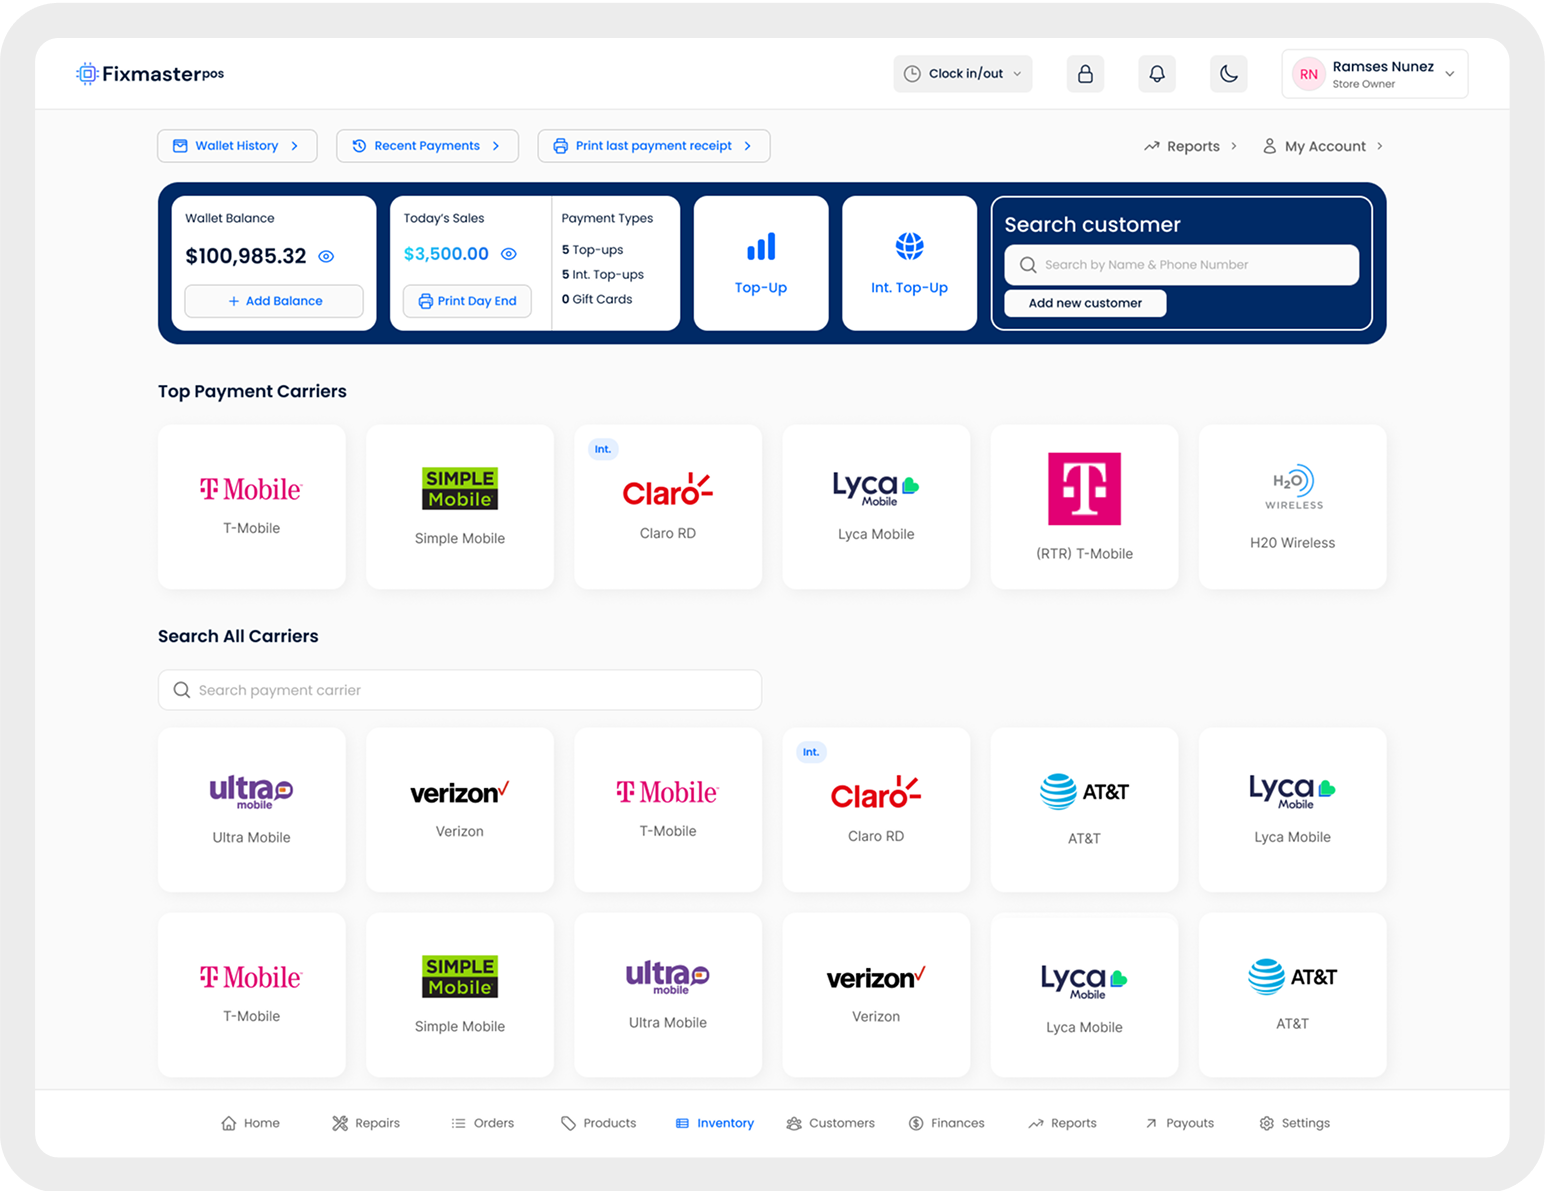Click the Int. Top-Up globe icon
1545x1191 pixels.
tap(909, 246)
